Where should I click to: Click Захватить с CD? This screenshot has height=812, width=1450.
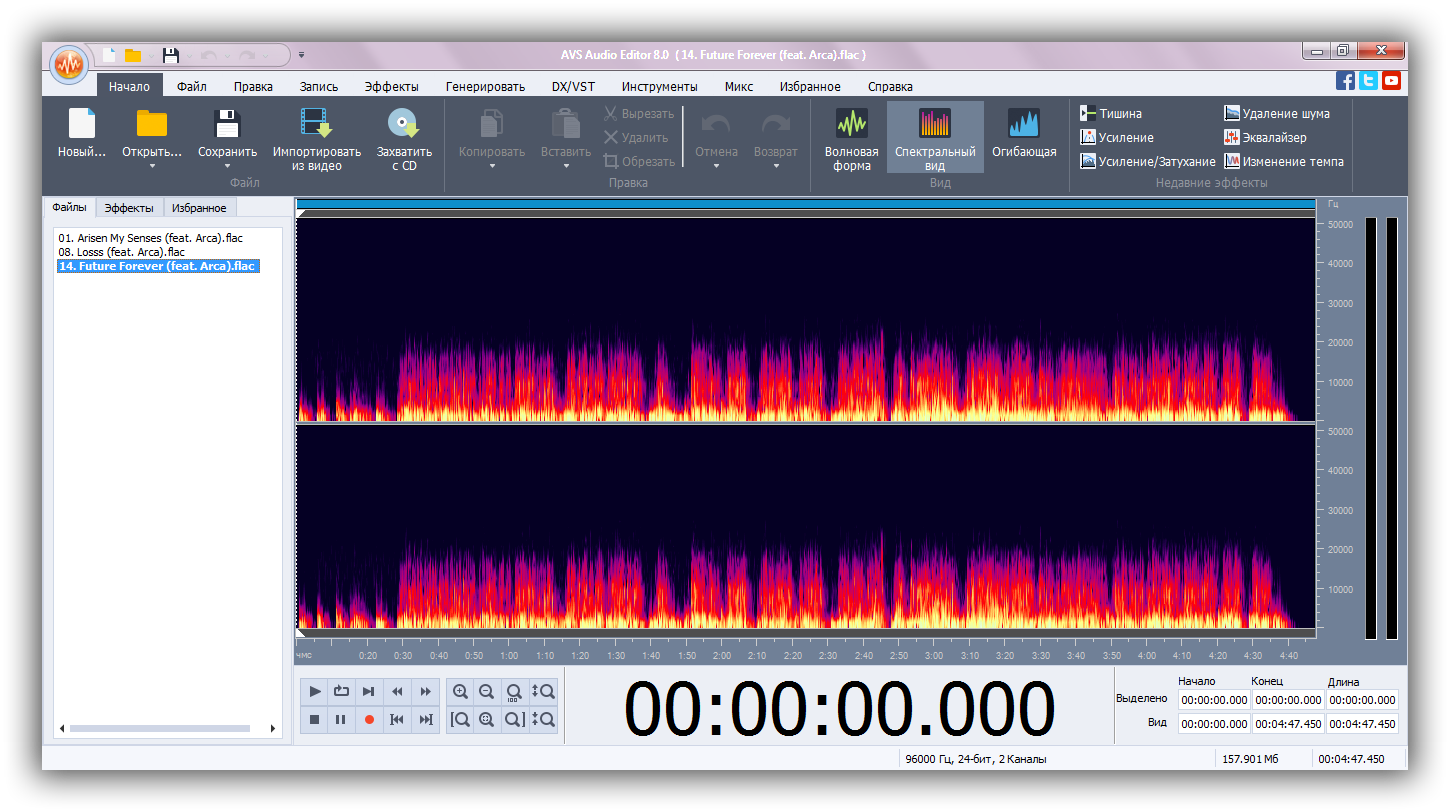[404, 139]
